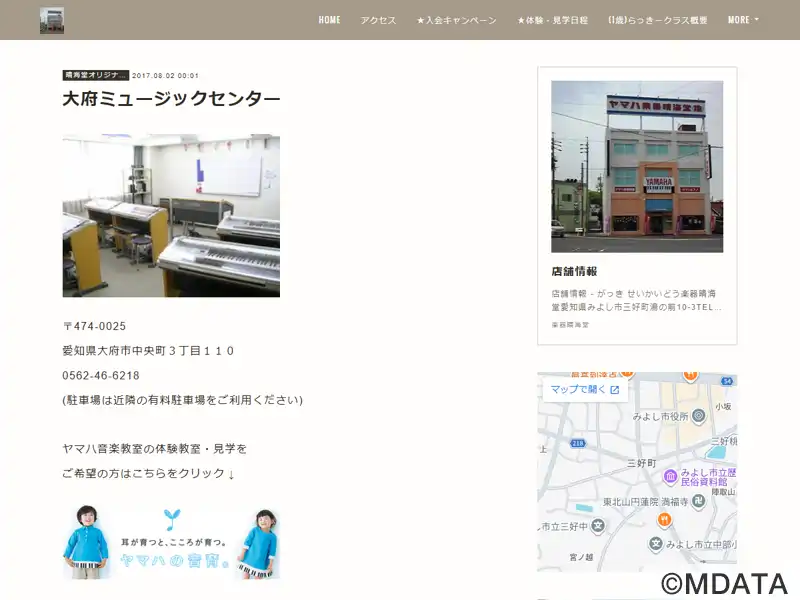This screenshot has width=800, height=600.
Task: Open the Yamaha store building photo
Action: tap(637, 166)
